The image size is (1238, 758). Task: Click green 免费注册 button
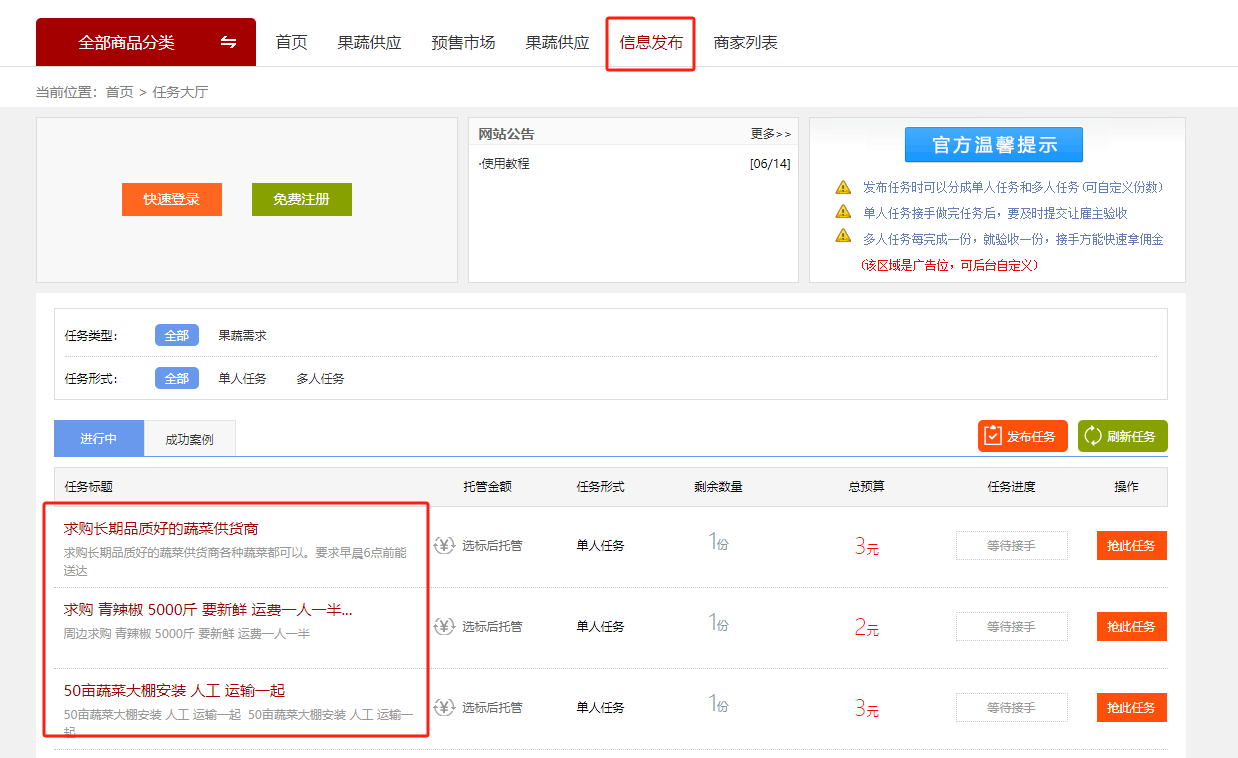(302, 199)
